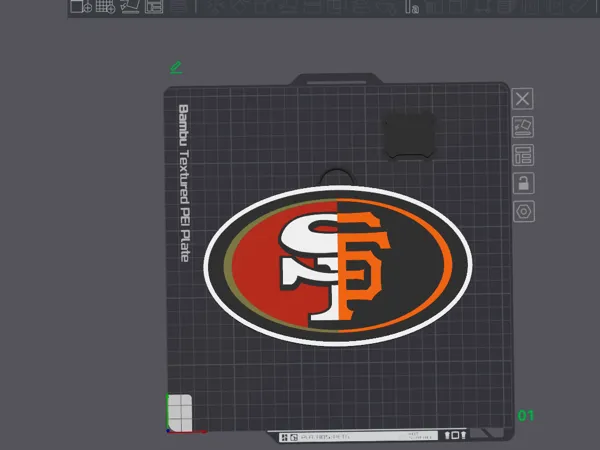Click the Arrange all objects toolbar icon
Screen dimensions: 600x450
coord(154,7)
